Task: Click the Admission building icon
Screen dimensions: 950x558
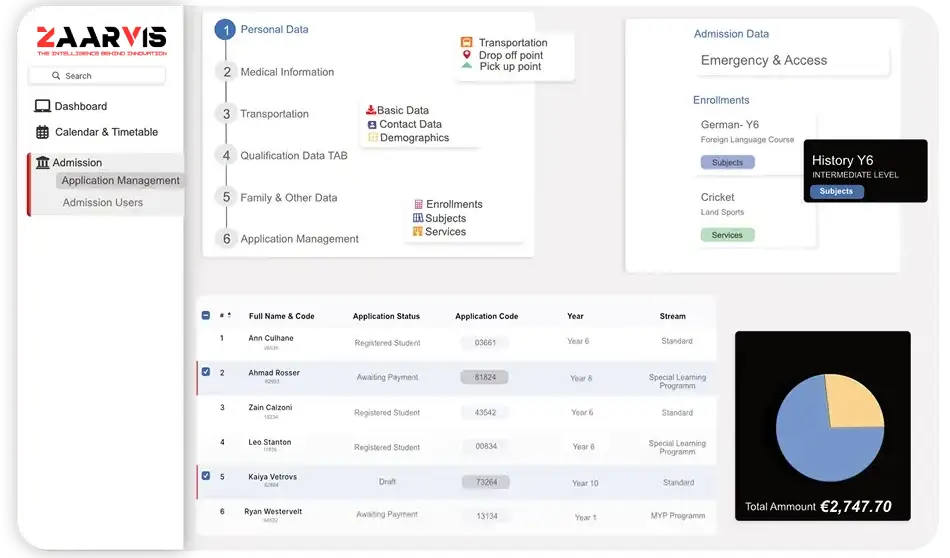Action: (42, 162)
